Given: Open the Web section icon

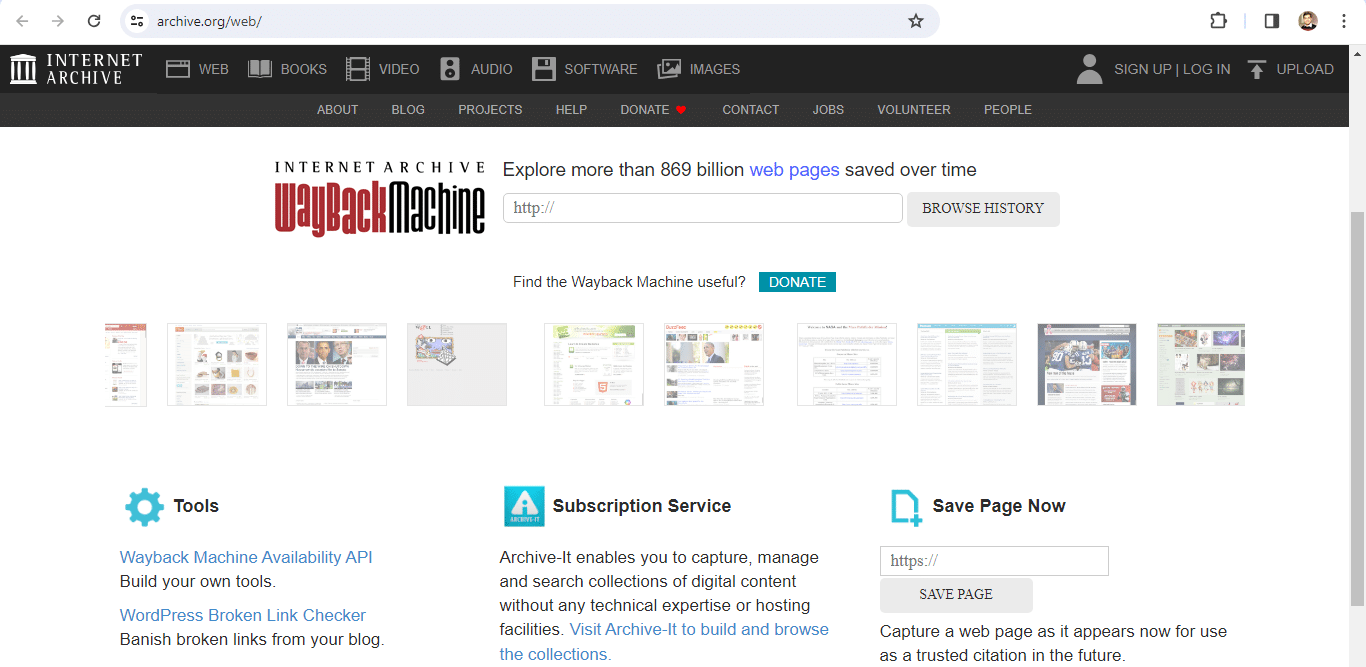Looking at the screenshot, I should click(178, 69).
